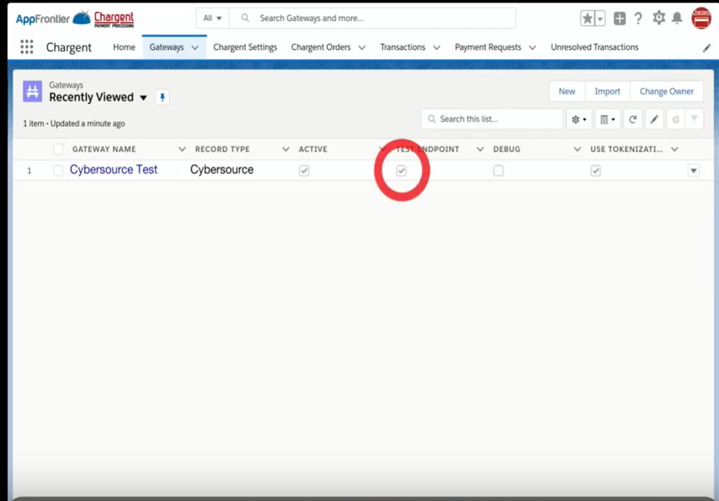Click the global actions plus icon
Viewport: 719px width, 501px height.
(x=619, y=18)
